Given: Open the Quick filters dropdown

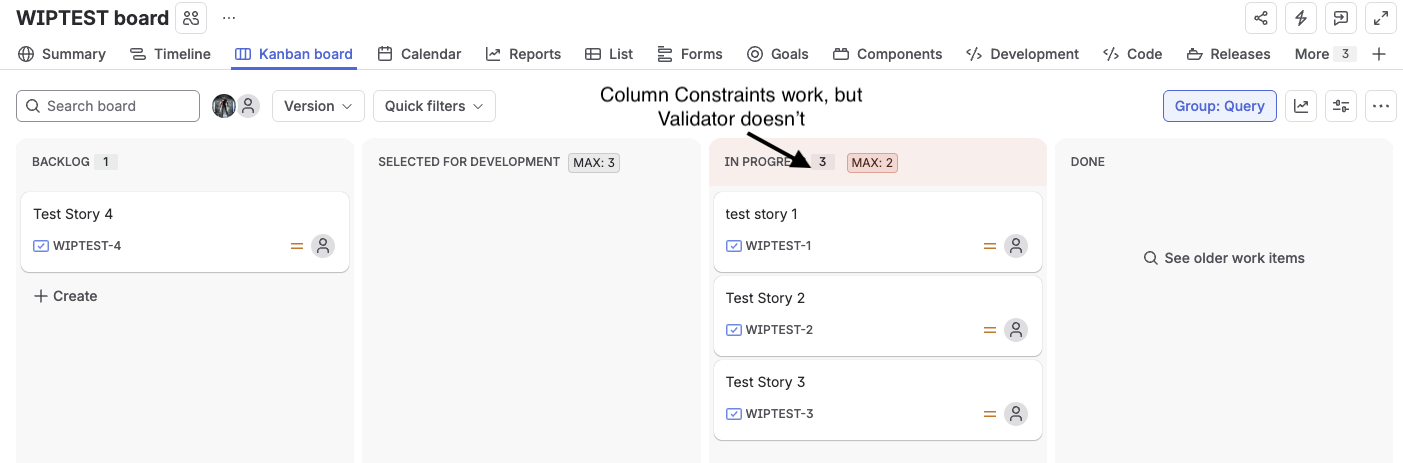Looking at the screenshot, I should 434,106.
